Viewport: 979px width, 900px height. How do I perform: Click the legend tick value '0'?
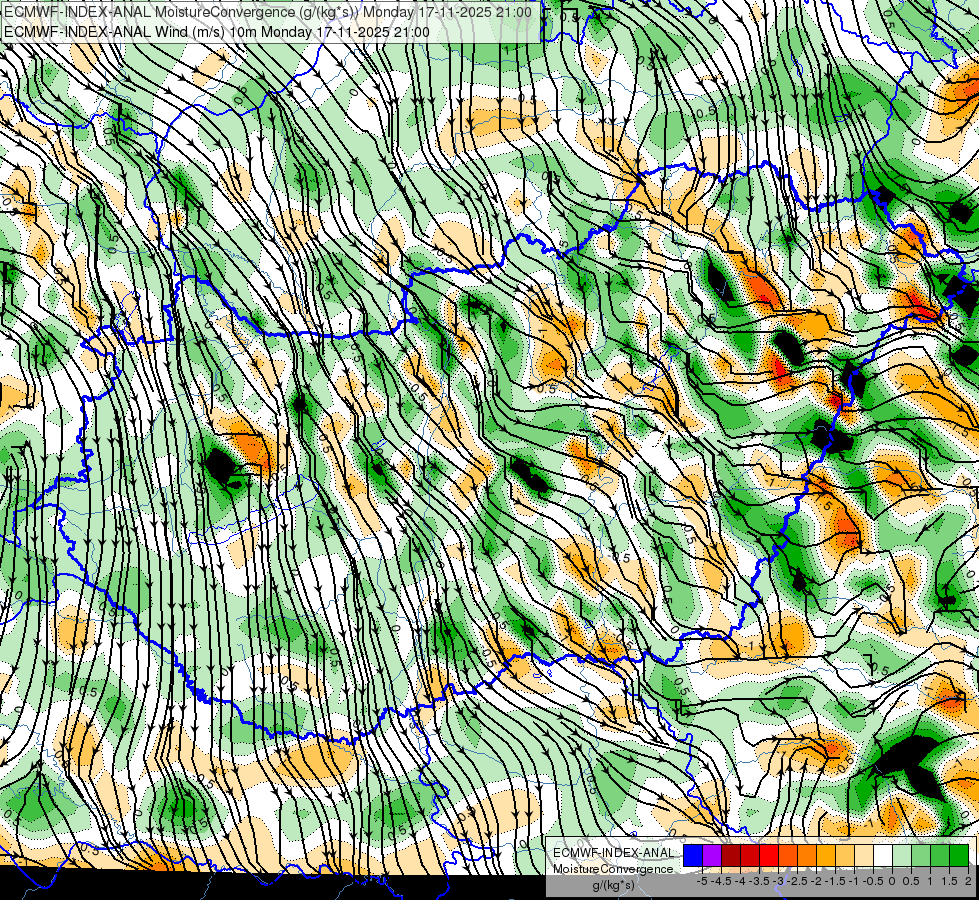(x=892, y=881)
